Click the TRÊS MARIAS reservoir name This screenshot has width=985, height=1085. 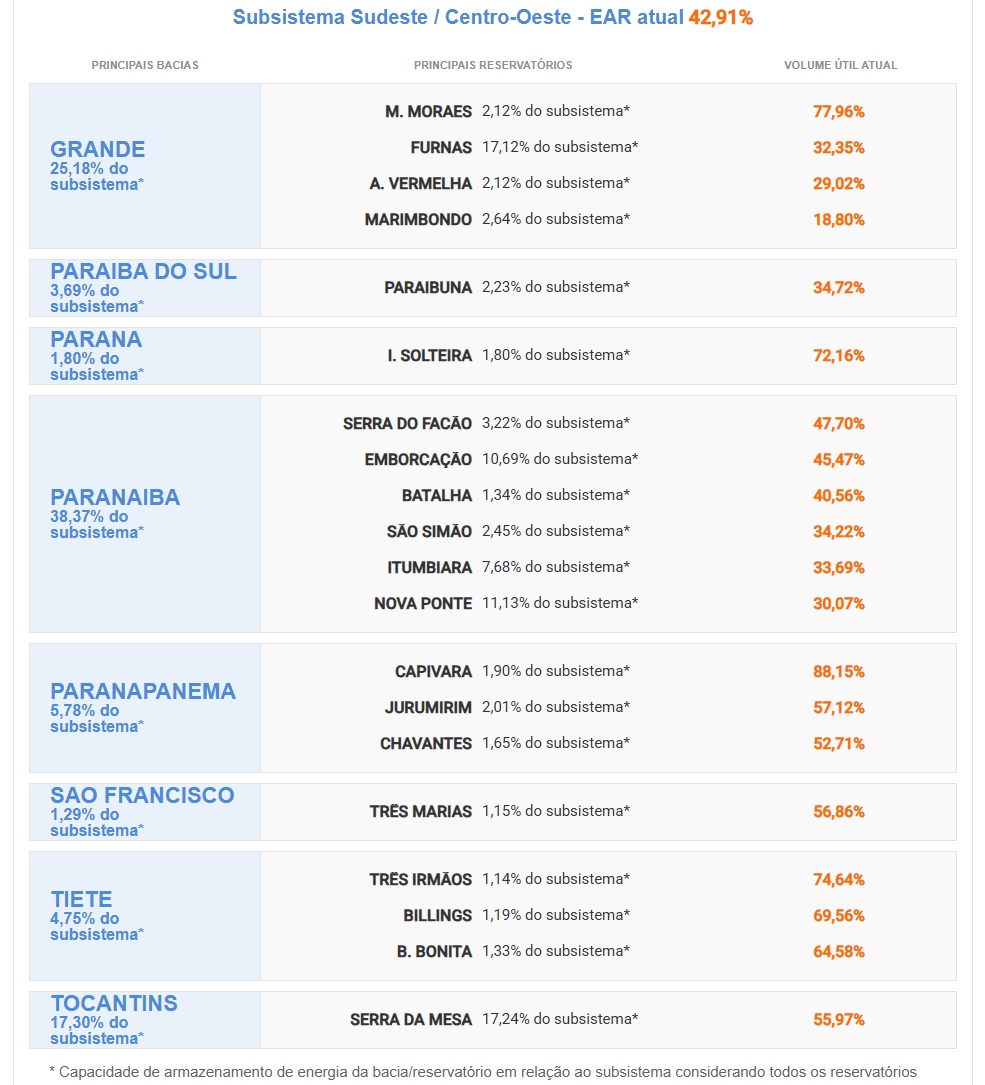pyautogui.click(x=420, y=812)
